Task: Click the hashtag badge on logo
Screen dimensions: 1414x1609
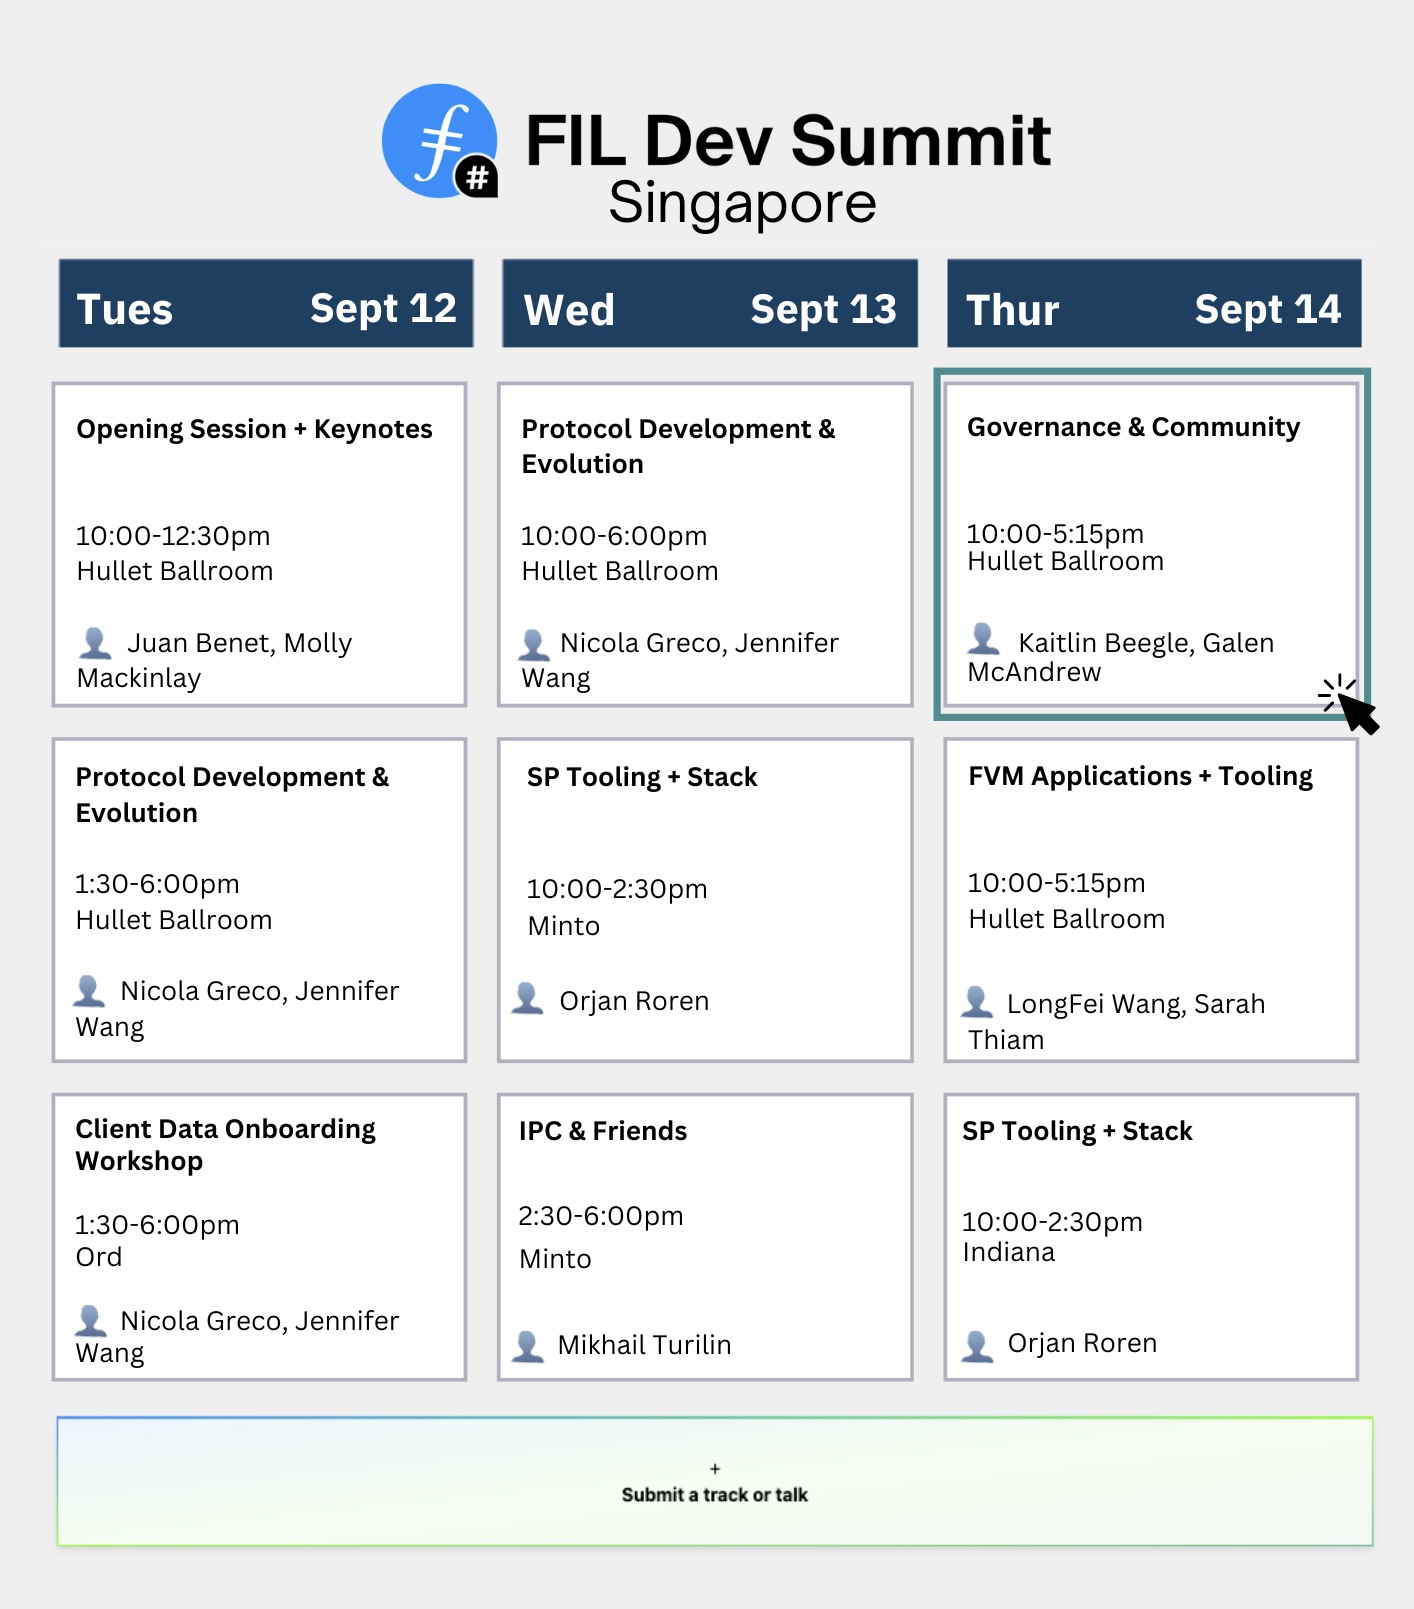Action: 478,178
